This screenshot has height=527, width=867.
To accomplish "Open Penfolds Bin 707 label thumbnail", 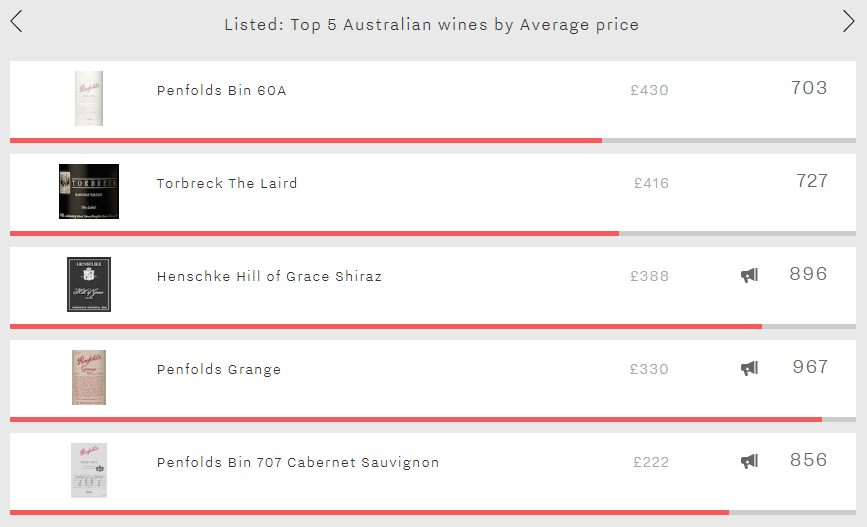I will click(89, 470).
